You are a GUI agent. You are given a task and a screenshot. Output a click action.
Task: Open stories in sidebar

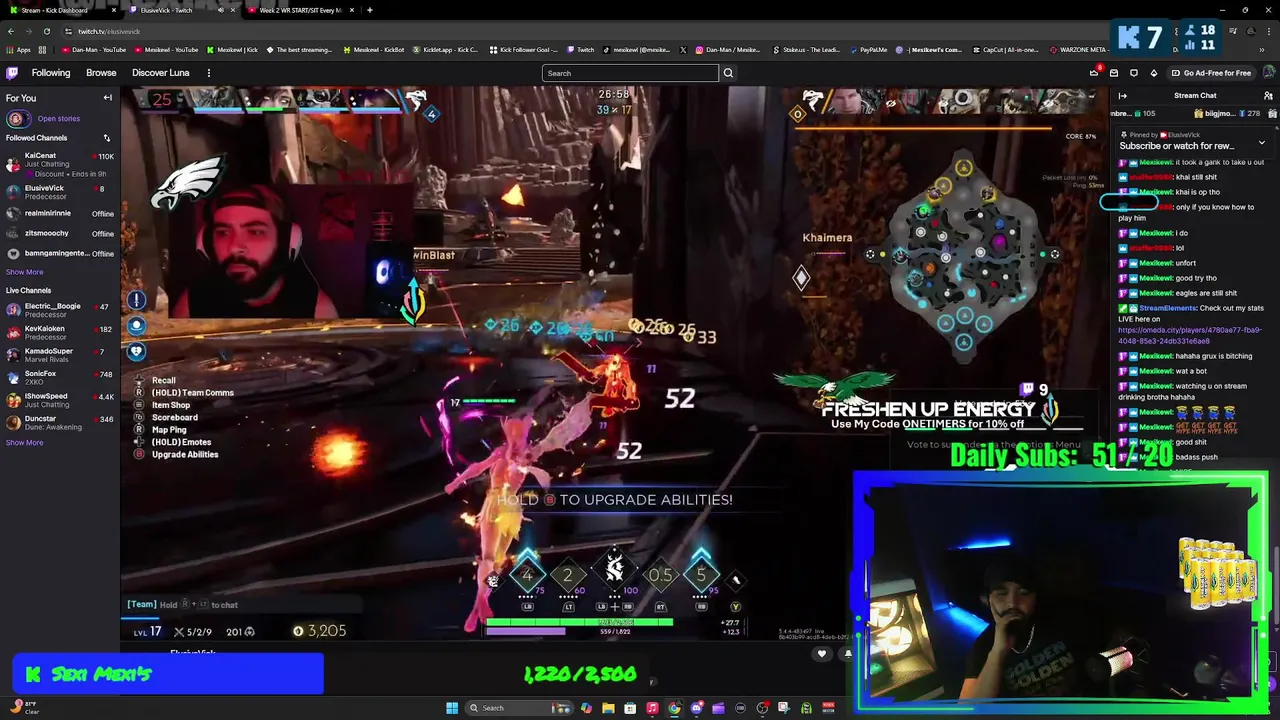pos(58,118)
